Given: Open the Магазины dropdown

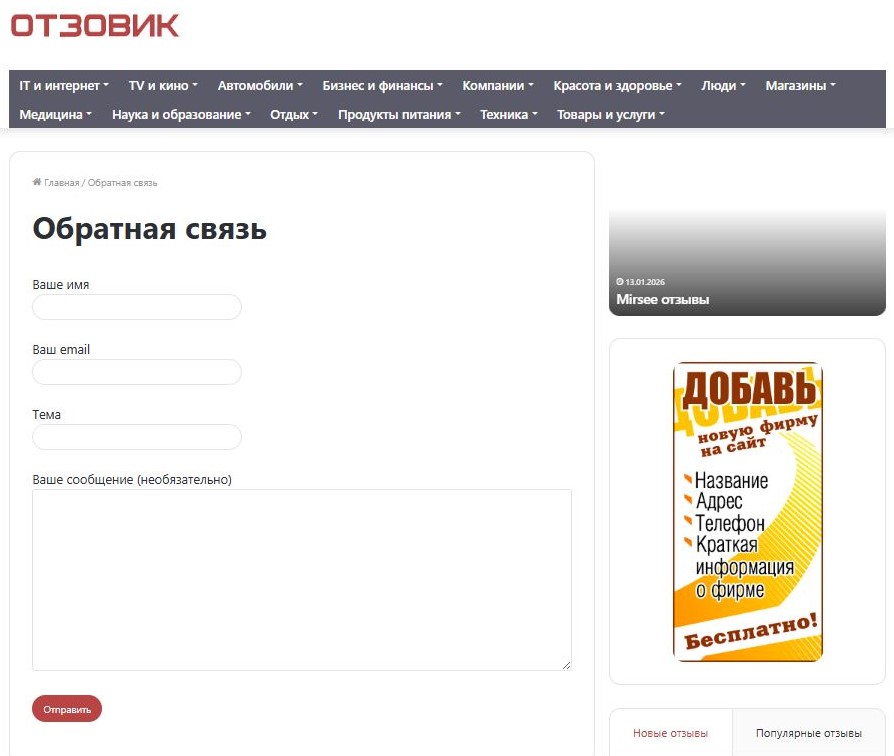Looking at the screenshot, I should coord(800,86).
